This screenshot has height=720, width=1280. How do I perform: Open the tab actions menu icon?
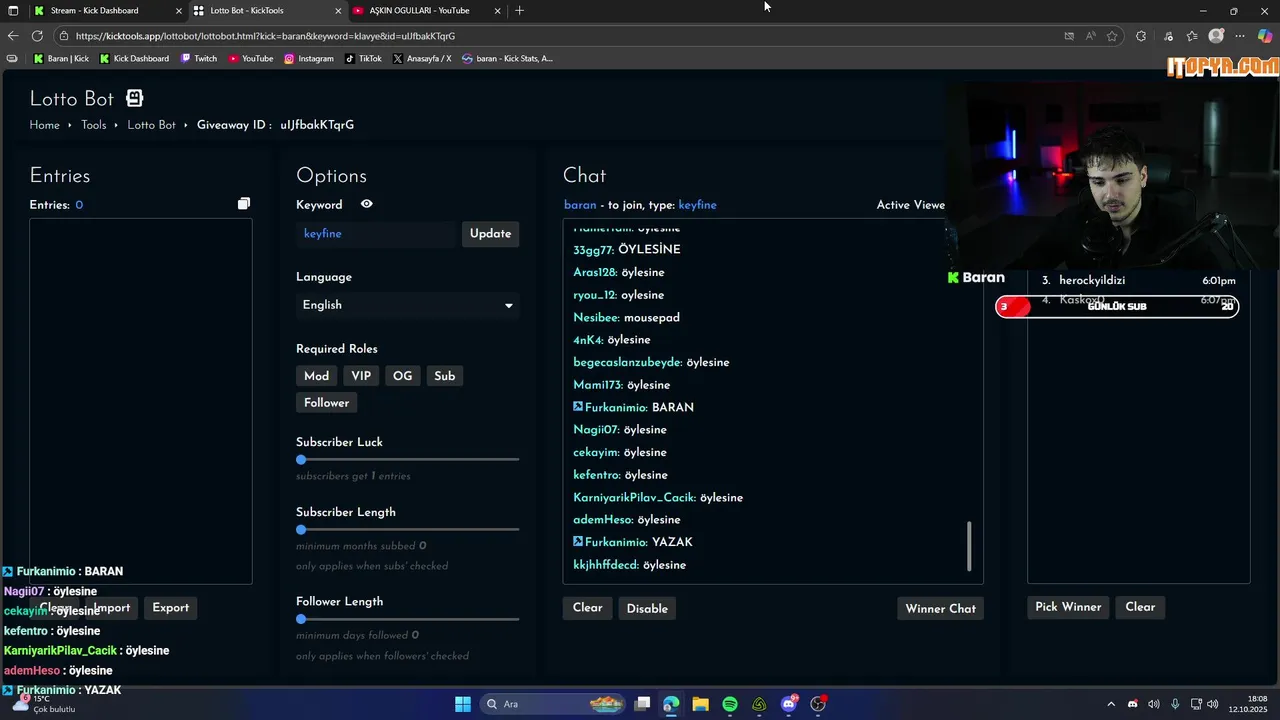pos(13,11)
